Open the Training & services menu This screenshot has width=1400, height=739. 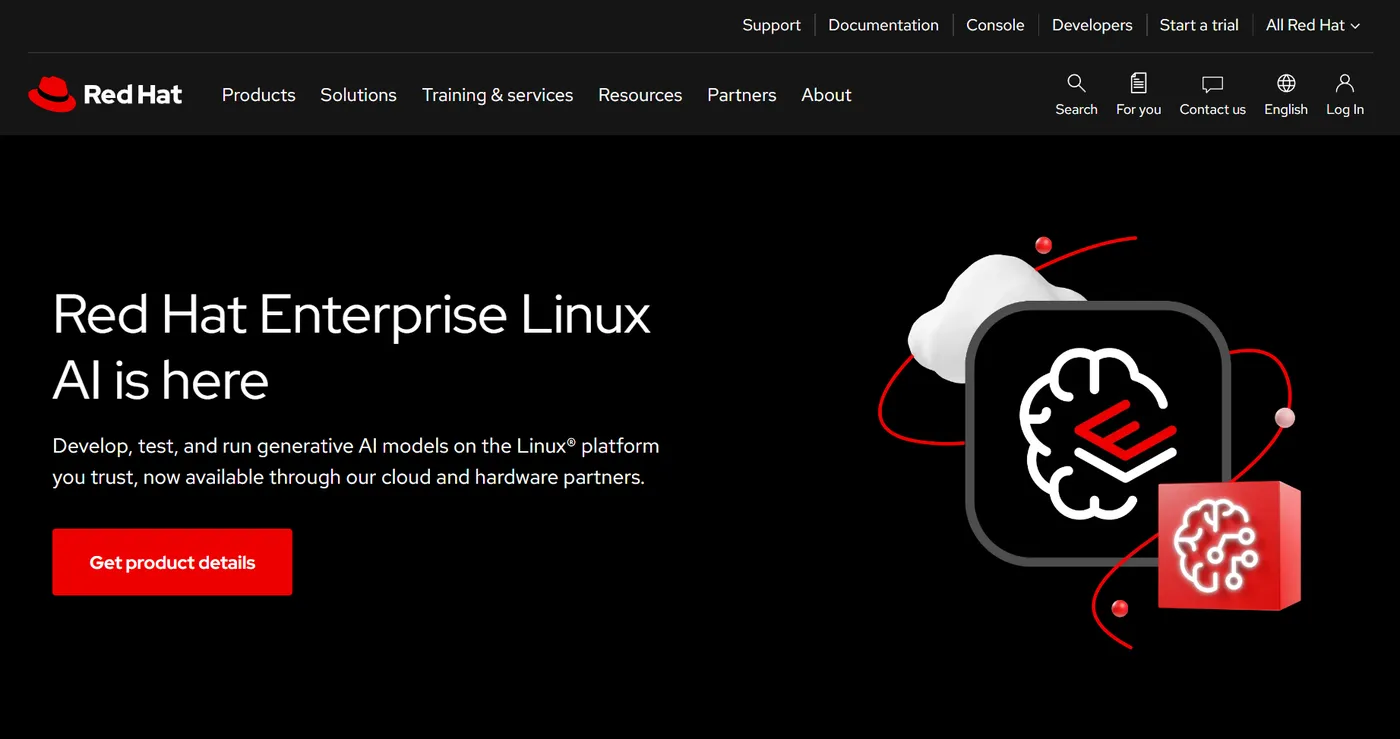[497, 95]
